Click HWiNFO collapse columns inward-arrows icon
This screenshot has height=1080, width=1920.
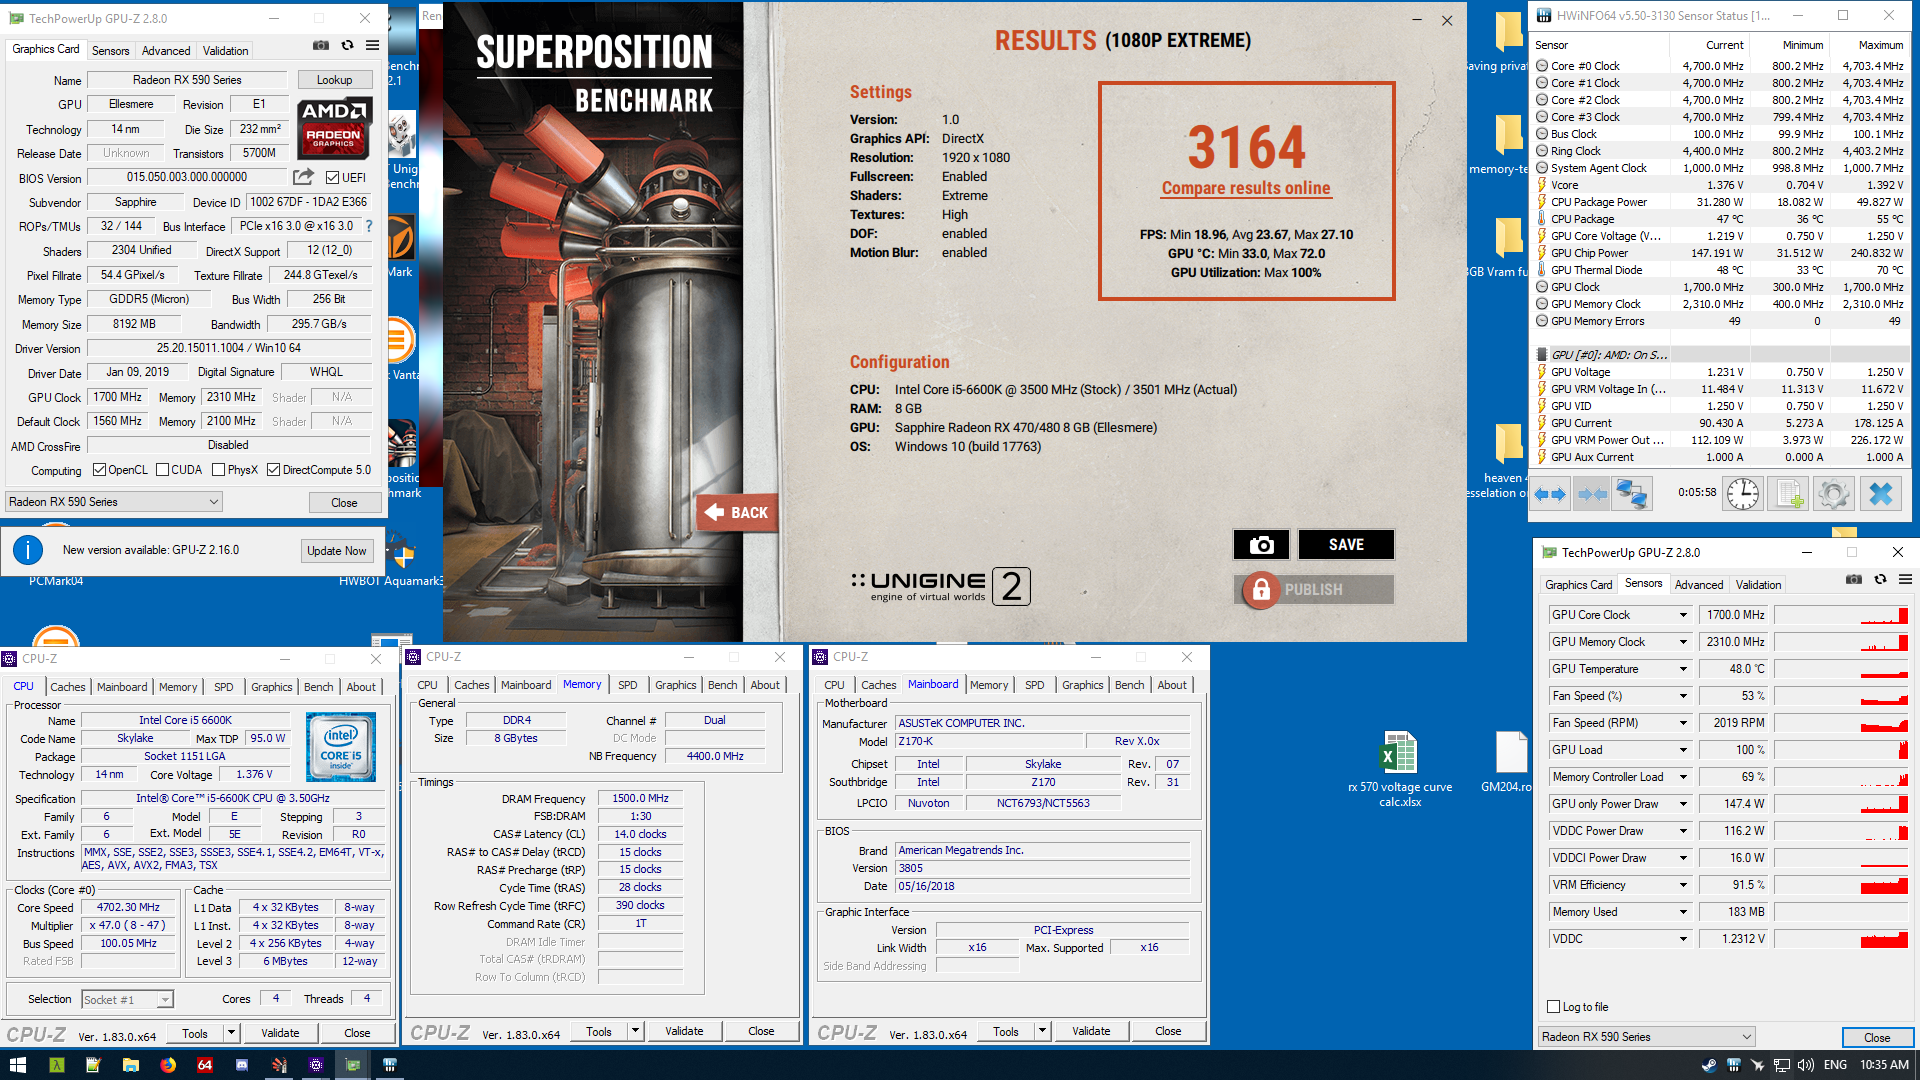tap(1591, 494)
